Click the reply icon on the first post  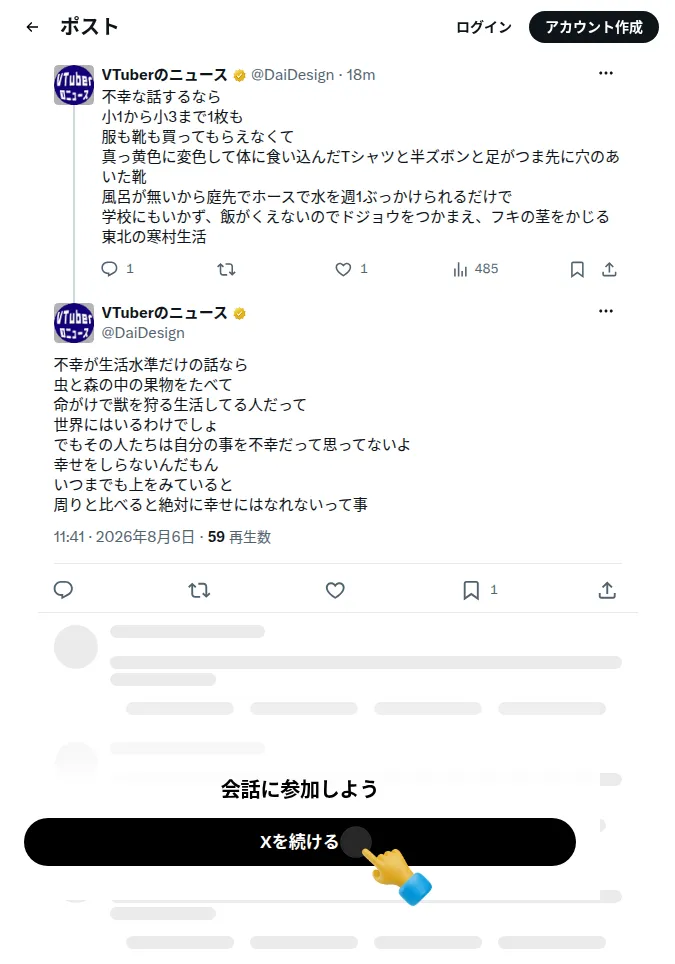pyautogui.click(x=109, y=269)
